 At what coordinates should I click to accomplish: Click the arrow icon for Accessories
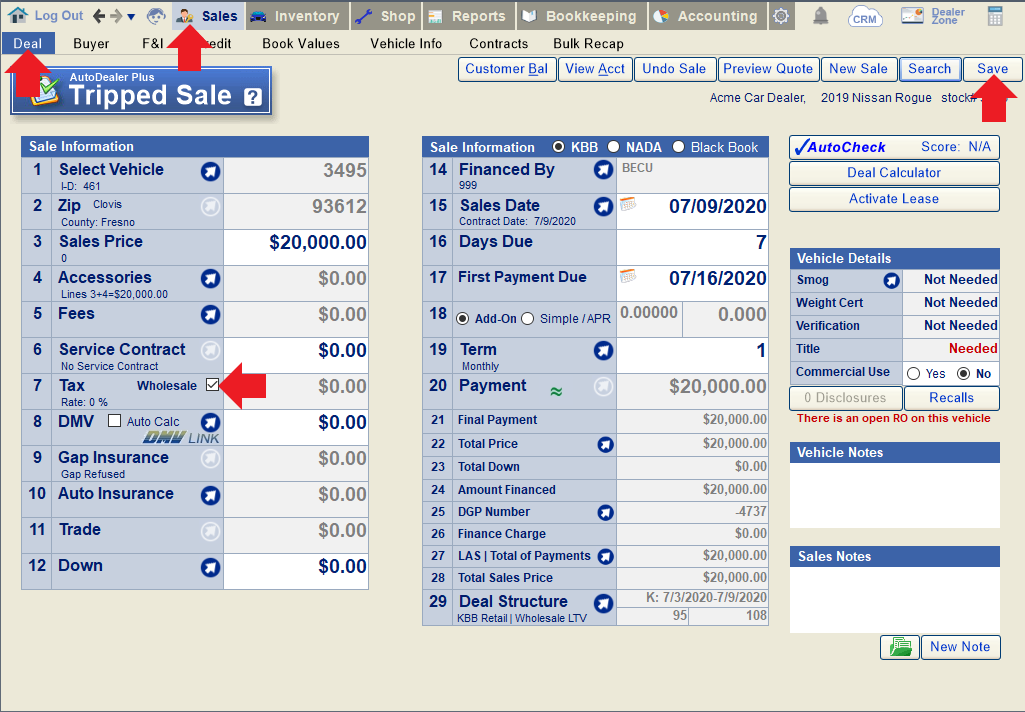pyautogui.click(x=210, y=279)
